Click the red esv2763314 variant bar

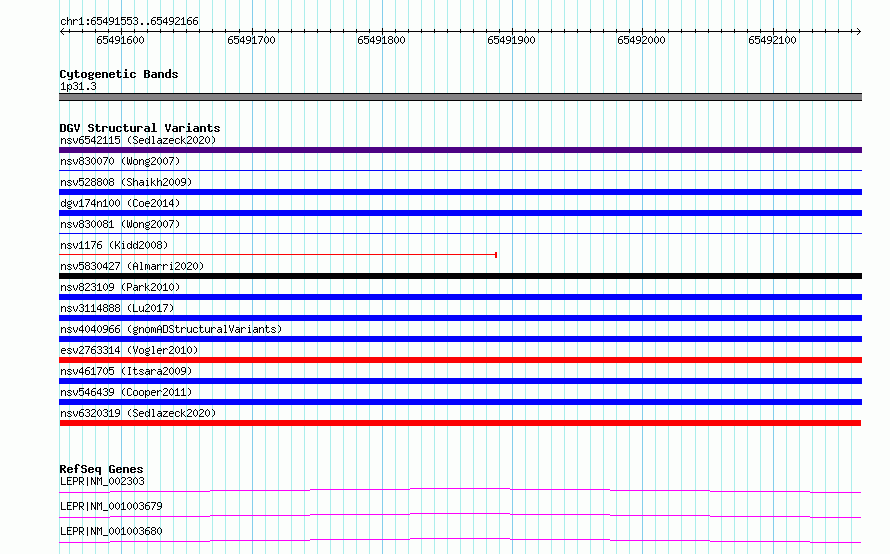(x=460, y=360)
